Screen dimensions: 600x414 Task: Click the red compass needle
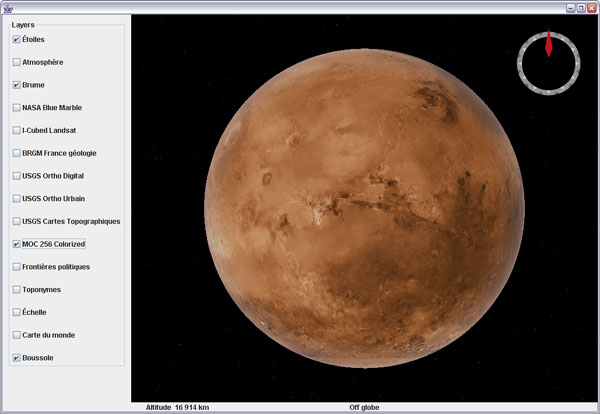tap(549, 43)
